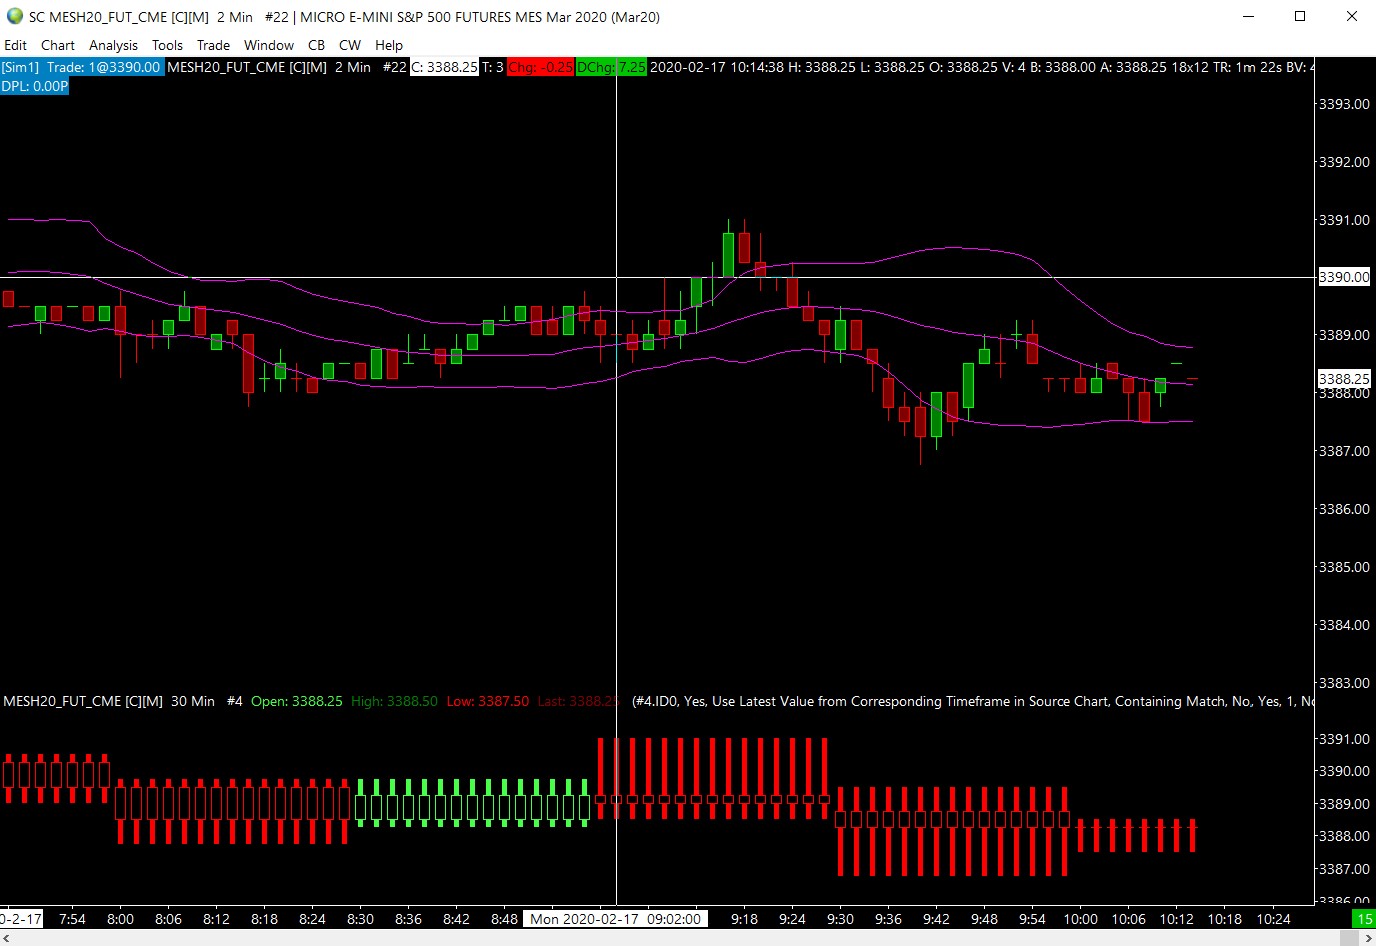Close the chart window

coord(1351,16)
